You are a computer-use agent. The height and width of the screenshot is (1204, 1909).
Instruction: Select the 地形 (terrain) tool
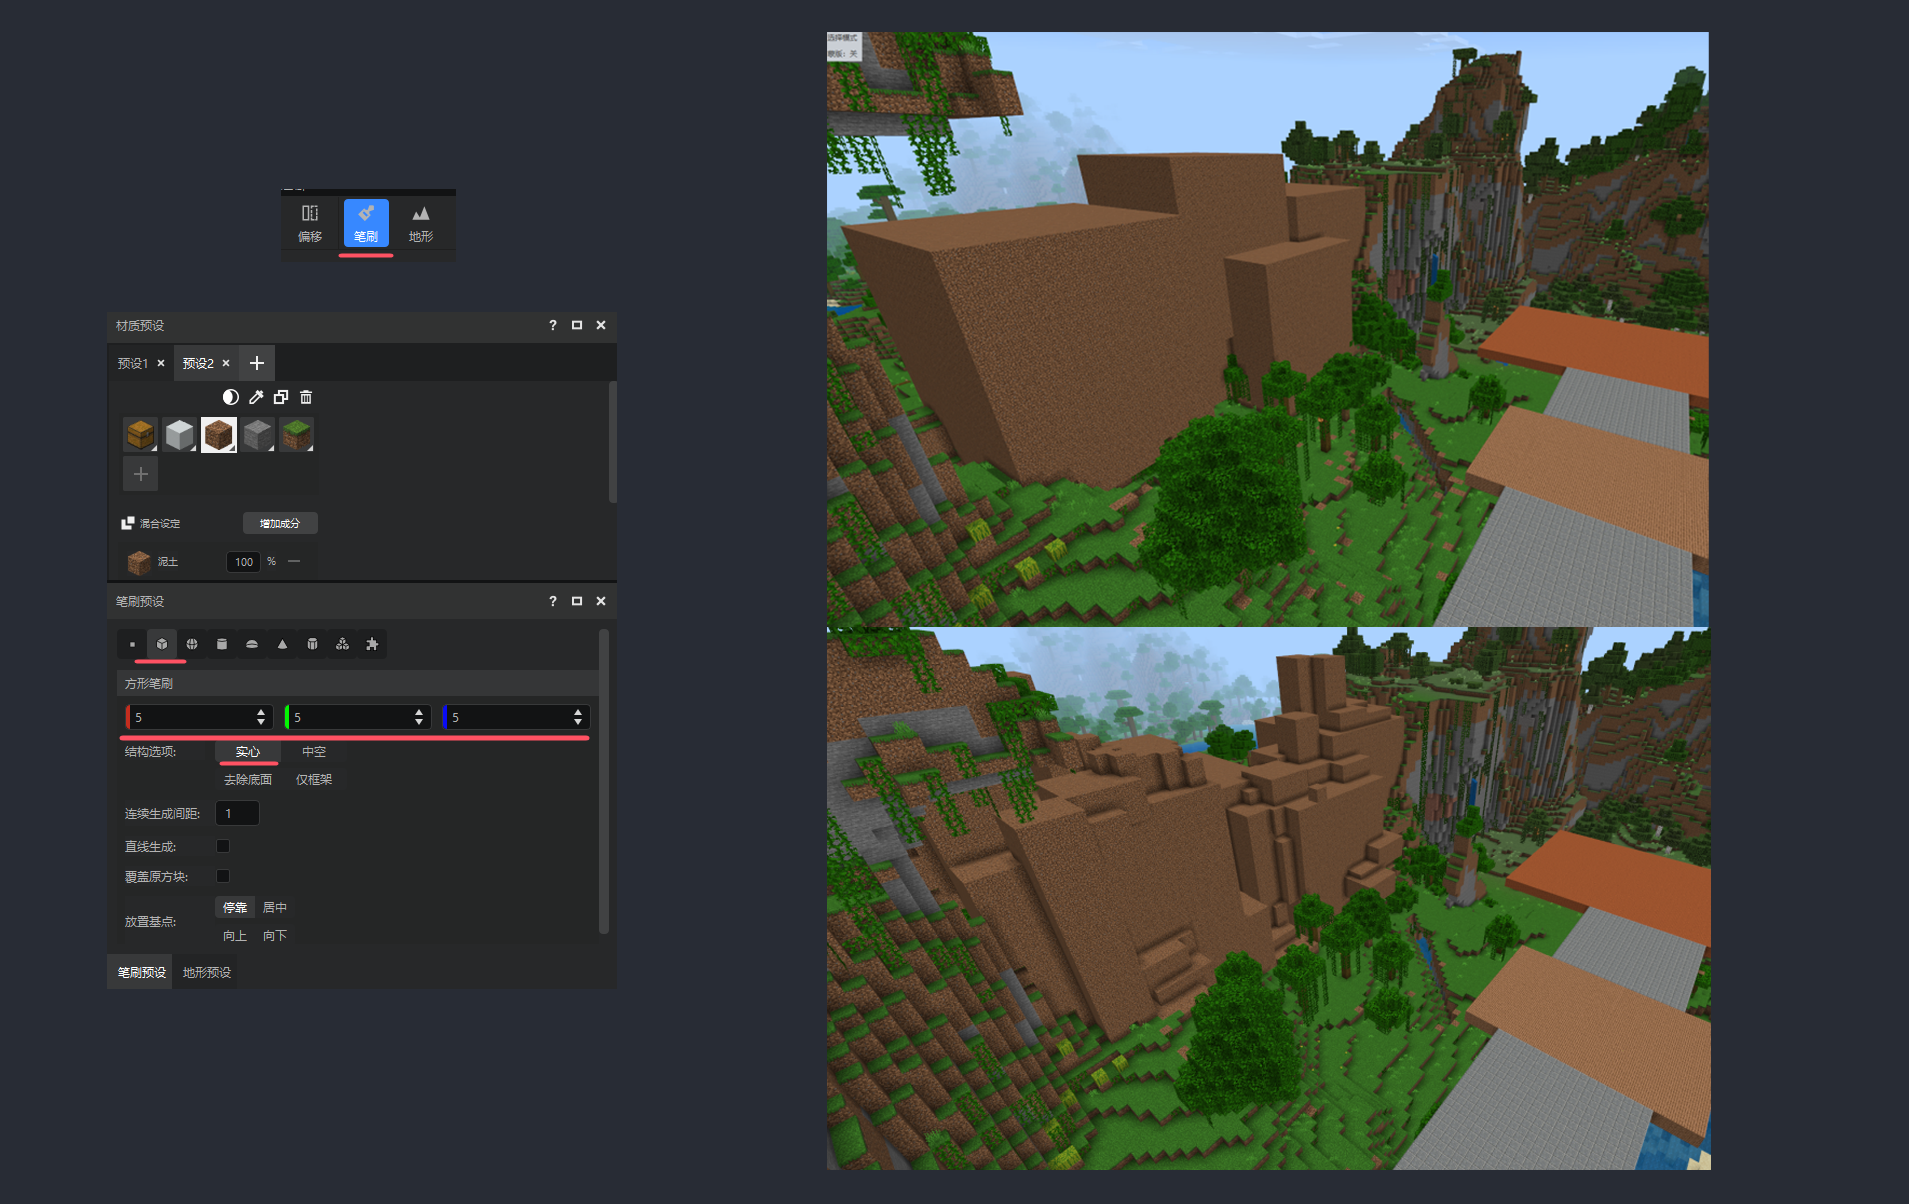pyautogui.click(x=421, y=222)
